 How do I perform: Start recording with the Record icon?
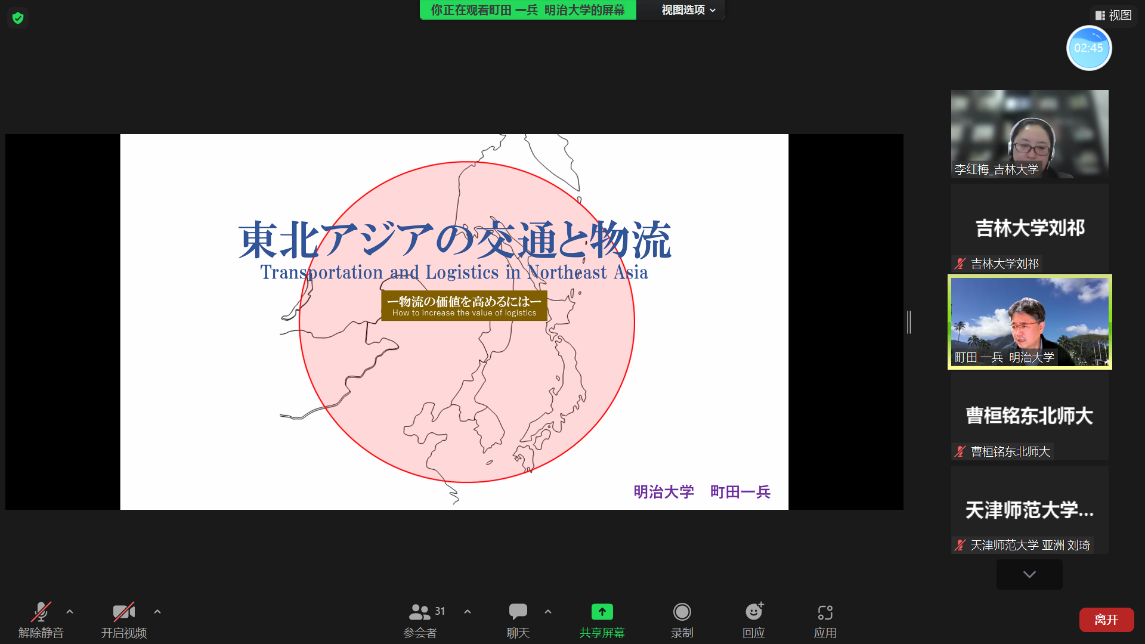click(x=682, y=612)
